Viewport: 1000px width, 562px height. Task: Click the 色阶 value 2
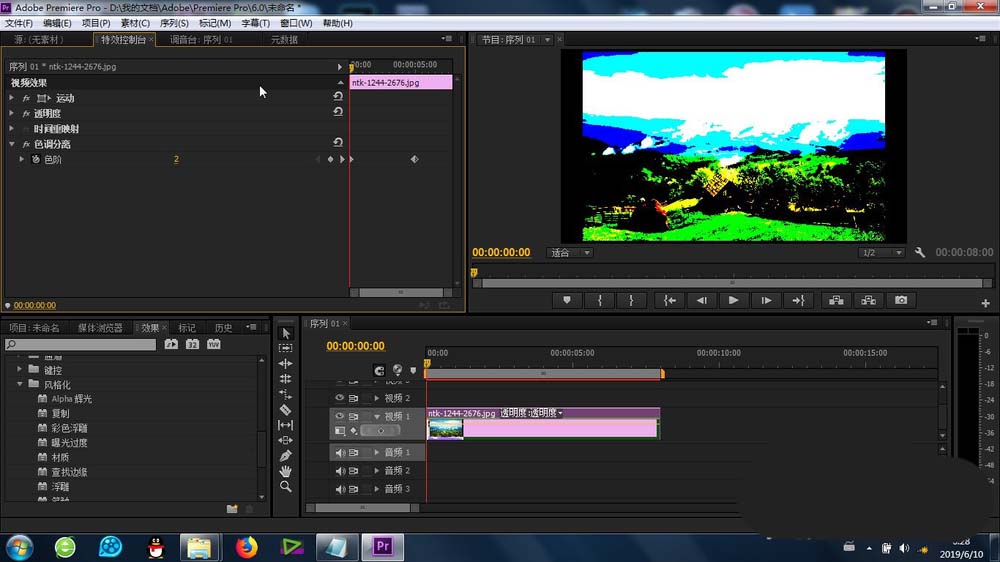click(176, 160)
